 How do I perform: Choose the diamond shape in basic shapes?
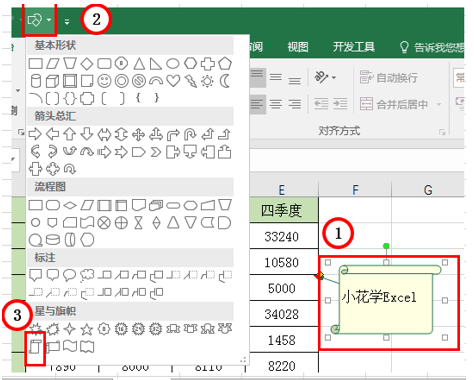[87, 64]
